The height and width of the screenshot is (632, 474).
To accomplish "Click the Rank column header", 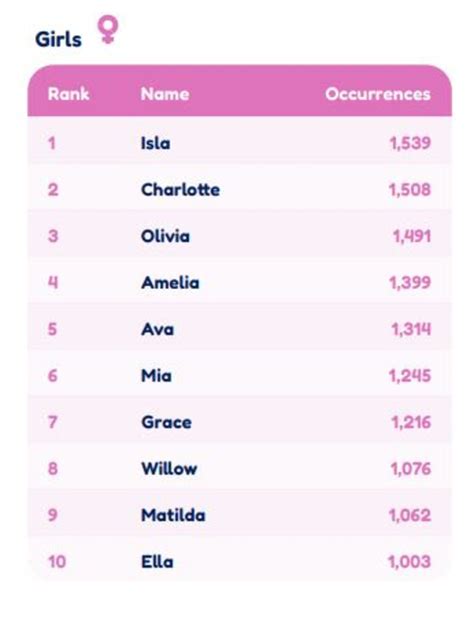I will (69, 94).
